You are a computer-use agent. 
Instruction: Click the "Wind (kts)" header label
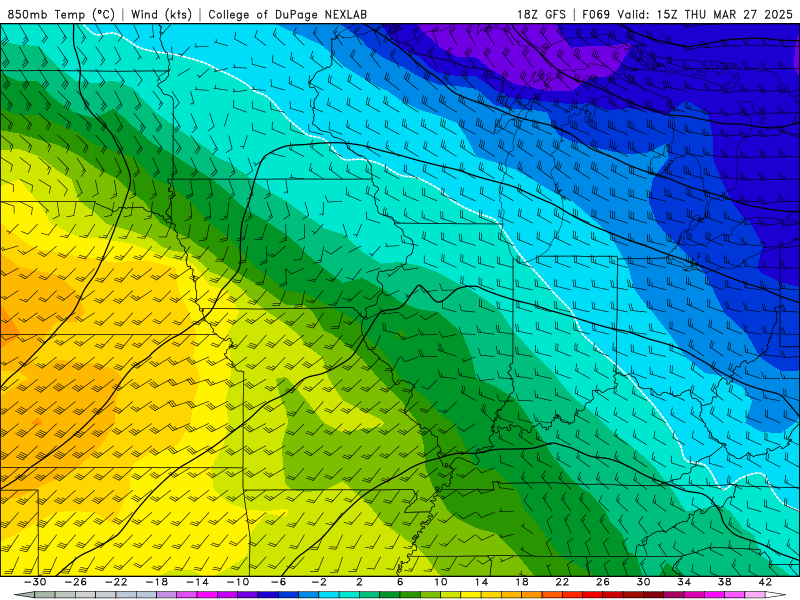tap(161, 14)
